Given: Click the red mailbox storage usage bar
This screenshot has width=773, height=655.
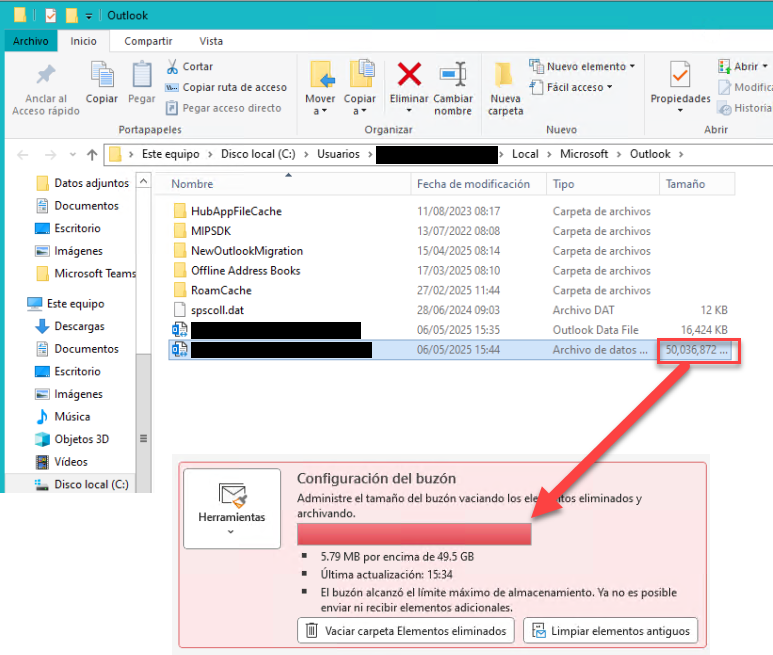Looking at the screenshot, I should click(414, 534).
